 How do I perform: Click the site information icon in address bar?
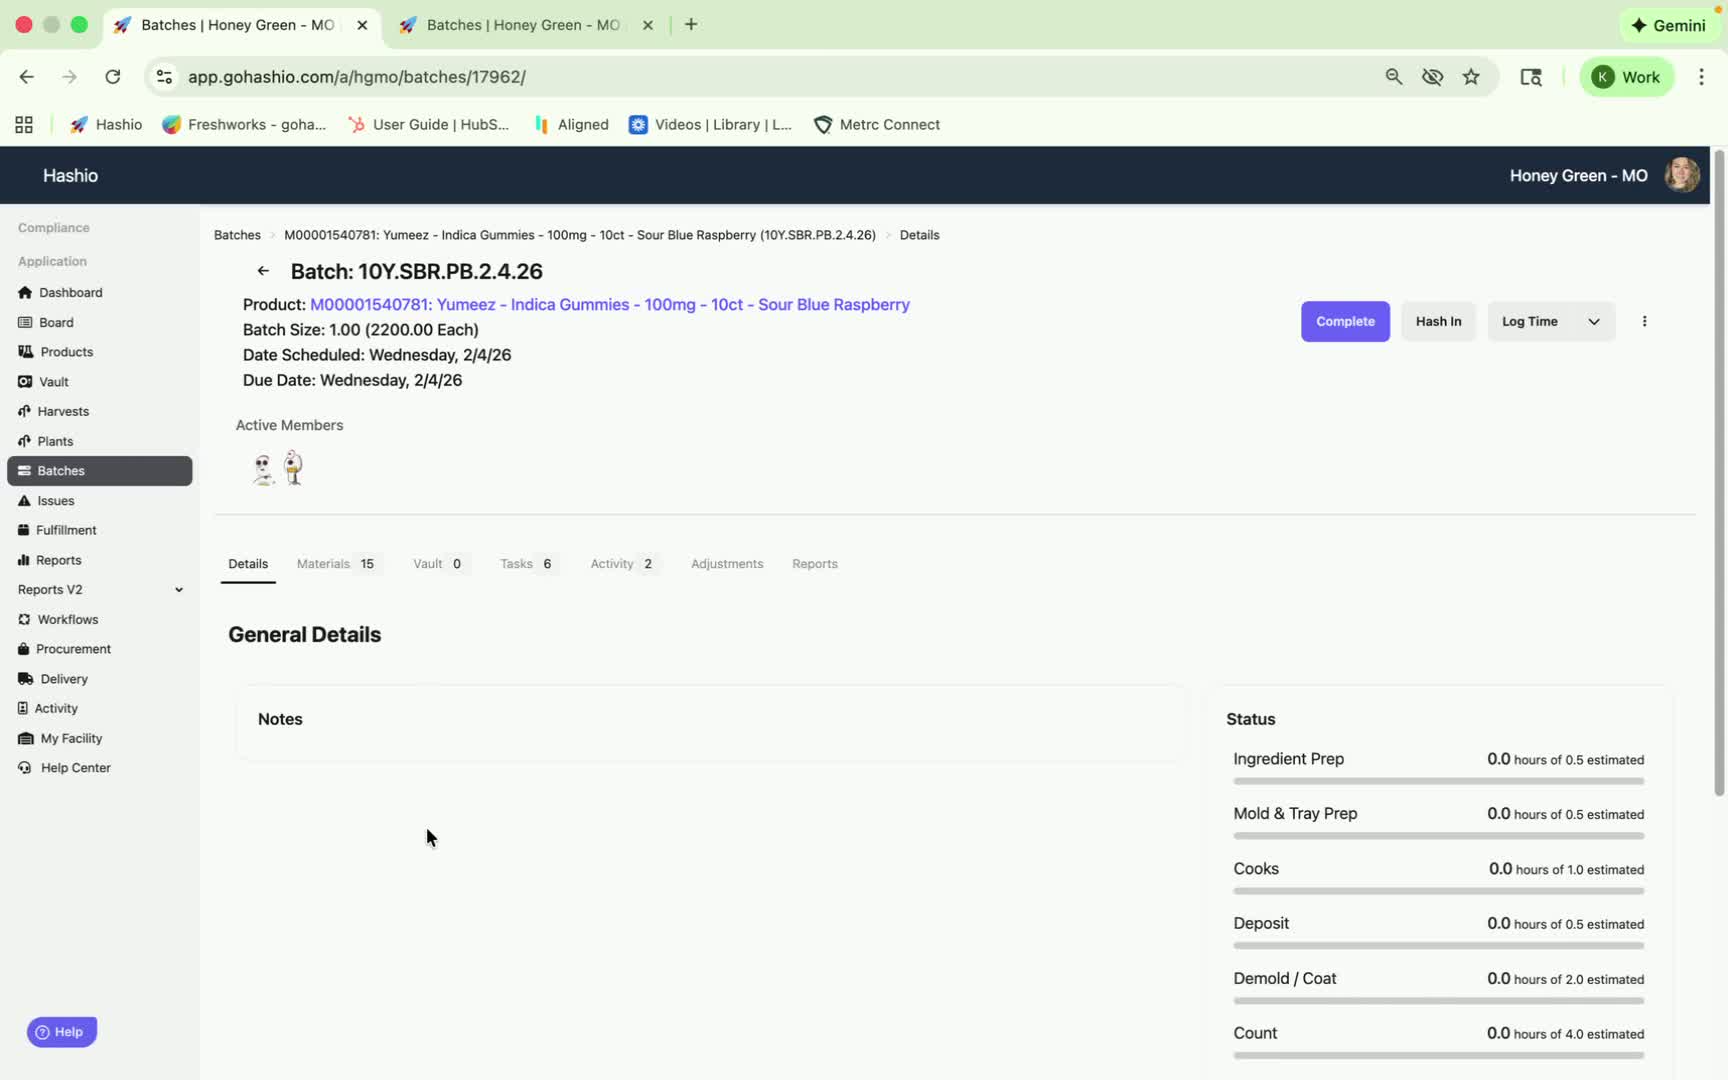pyautogui.click(x=164, y=77)
